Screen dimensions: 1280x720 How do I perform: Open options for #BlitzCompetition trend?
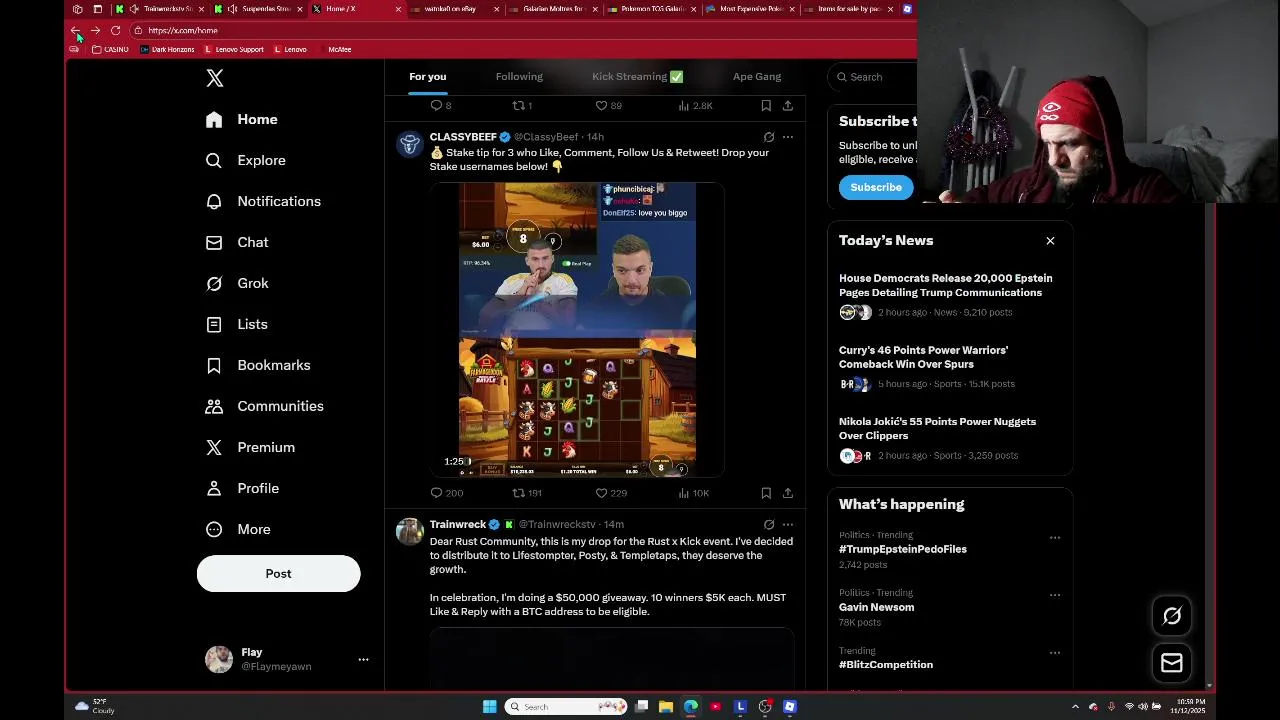coord(1054,653)
